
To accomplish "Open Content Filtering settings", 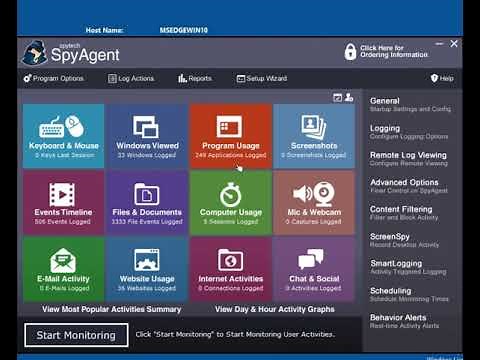I will click(404, 213).
